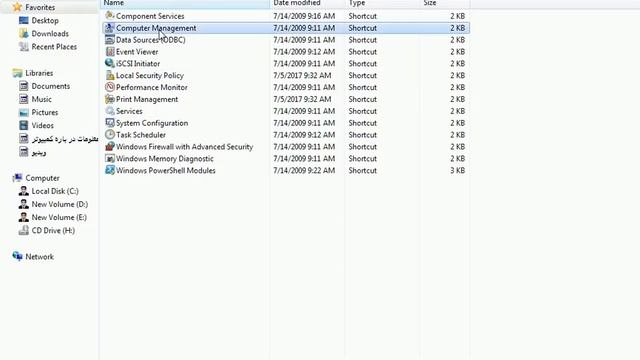Click the Windows Memory Diagnostic icon
The width and height of the screenshot is (640, 360).
point(109,158)
